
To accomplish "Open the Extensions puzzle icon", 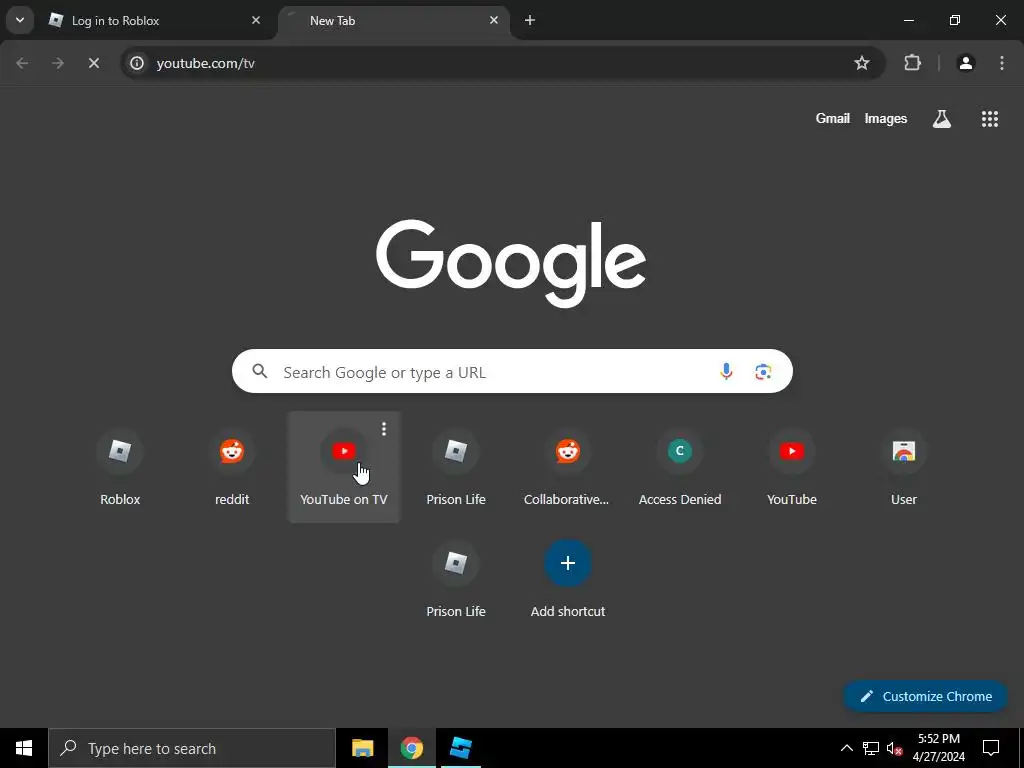I will point(912,63).
